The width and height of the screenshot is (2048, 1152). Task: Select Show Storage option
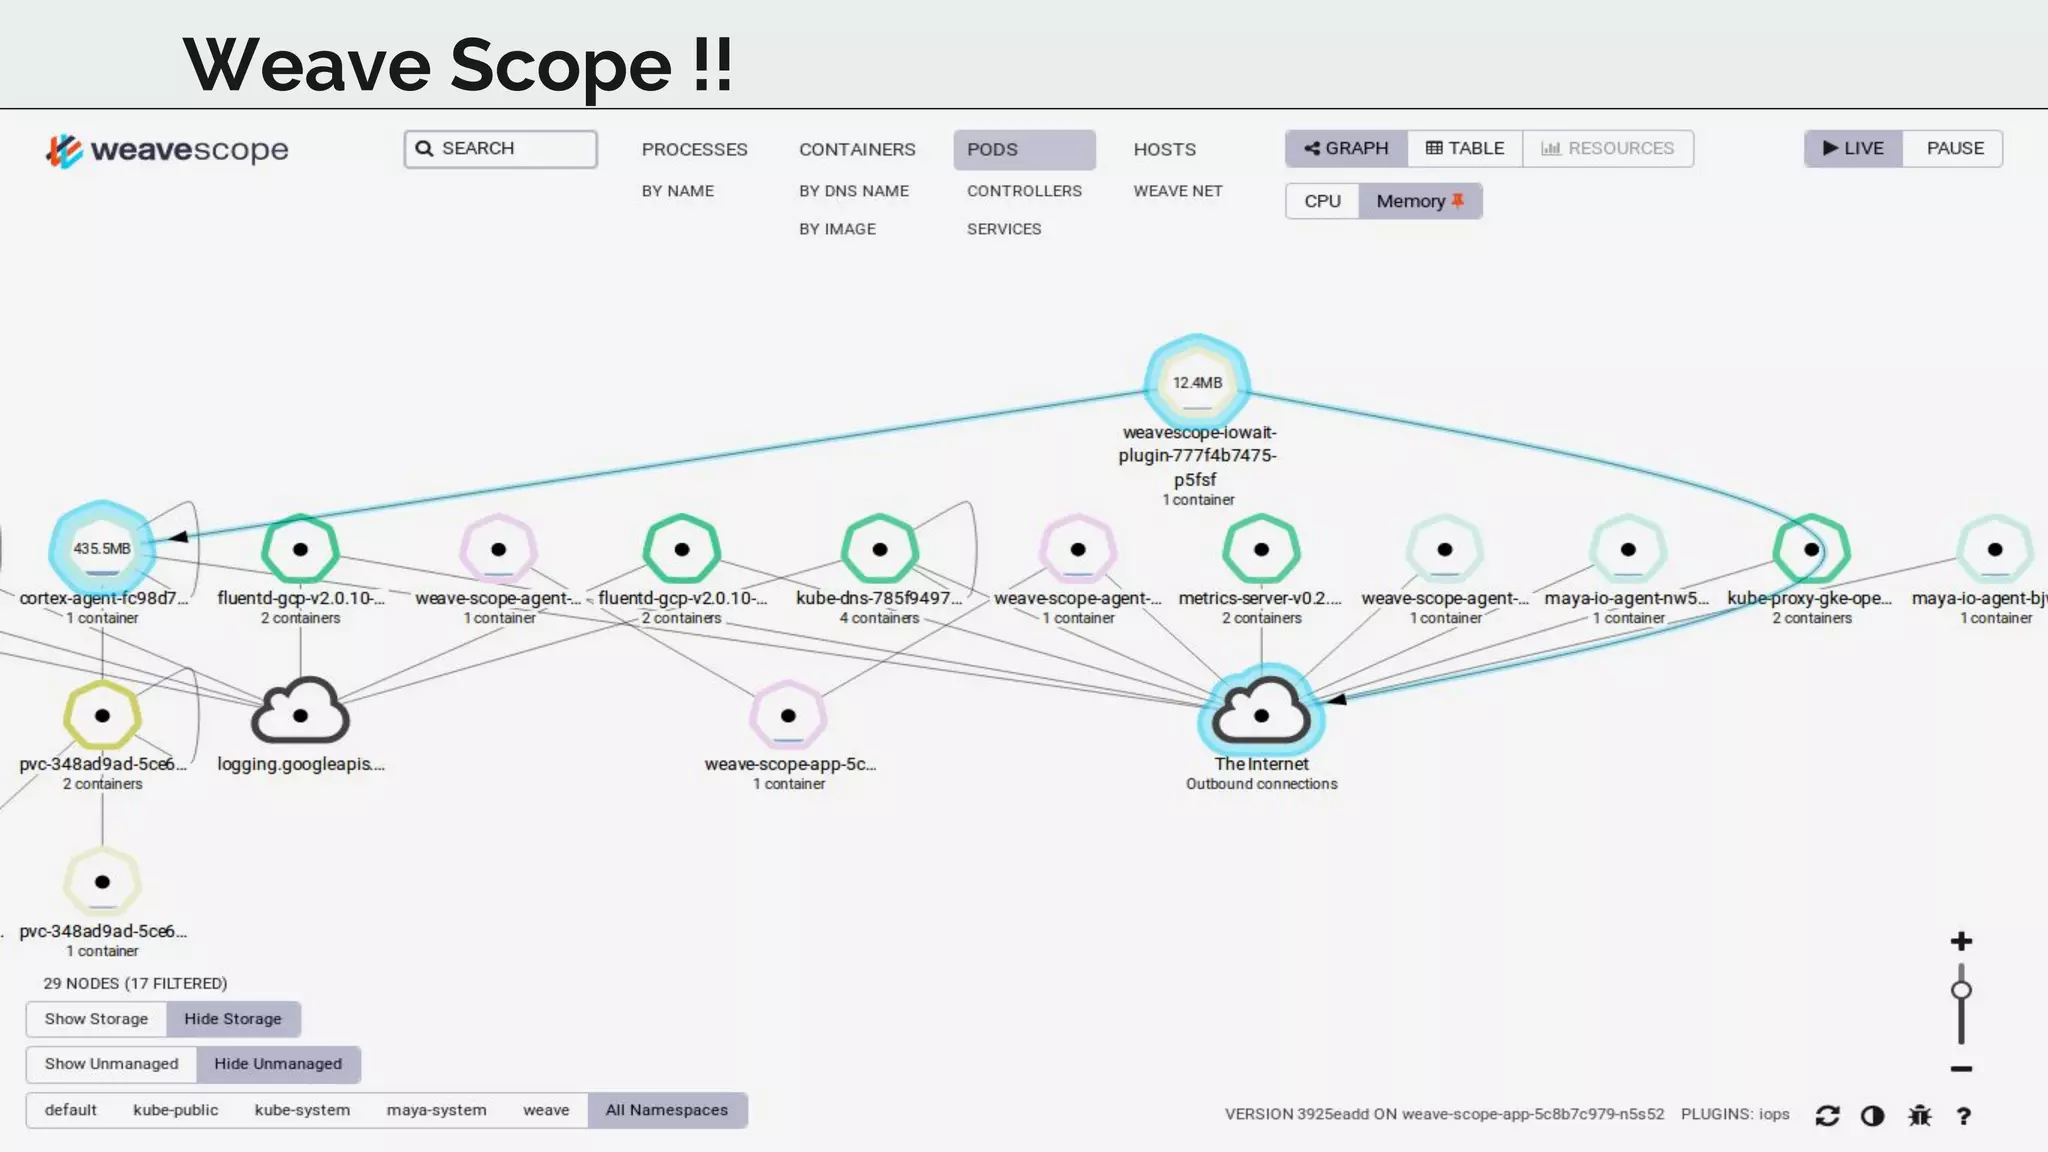tap(96, 1019)
